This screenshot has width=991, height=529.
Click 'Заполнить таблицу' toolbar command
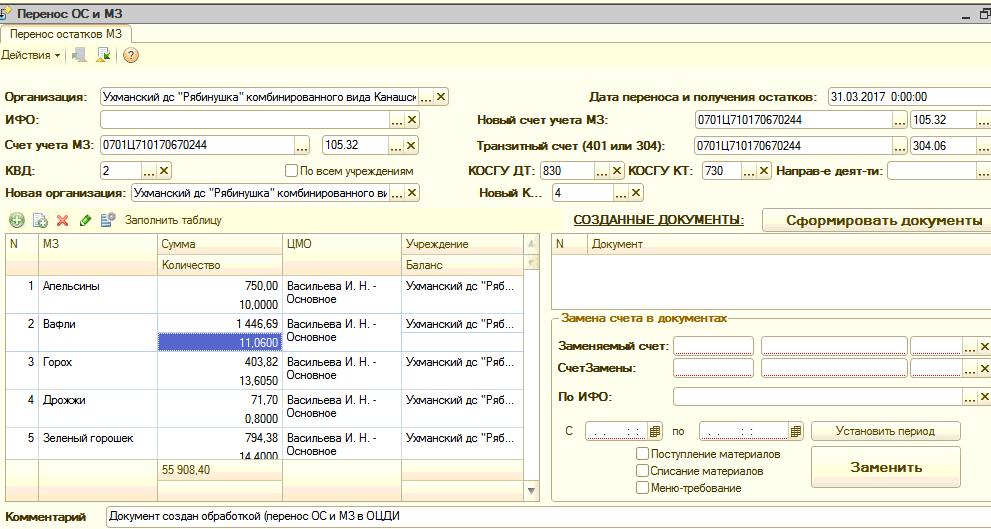coord(172,220)
